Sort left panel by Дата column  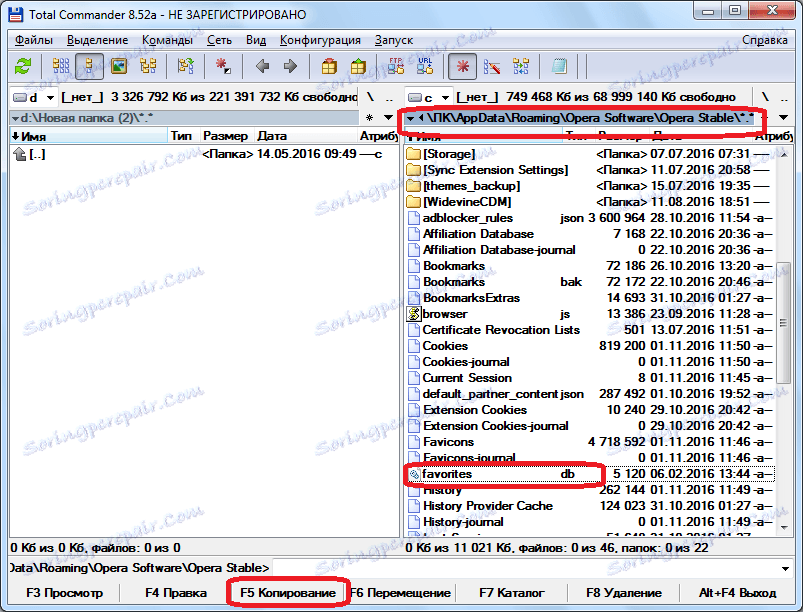306,136
